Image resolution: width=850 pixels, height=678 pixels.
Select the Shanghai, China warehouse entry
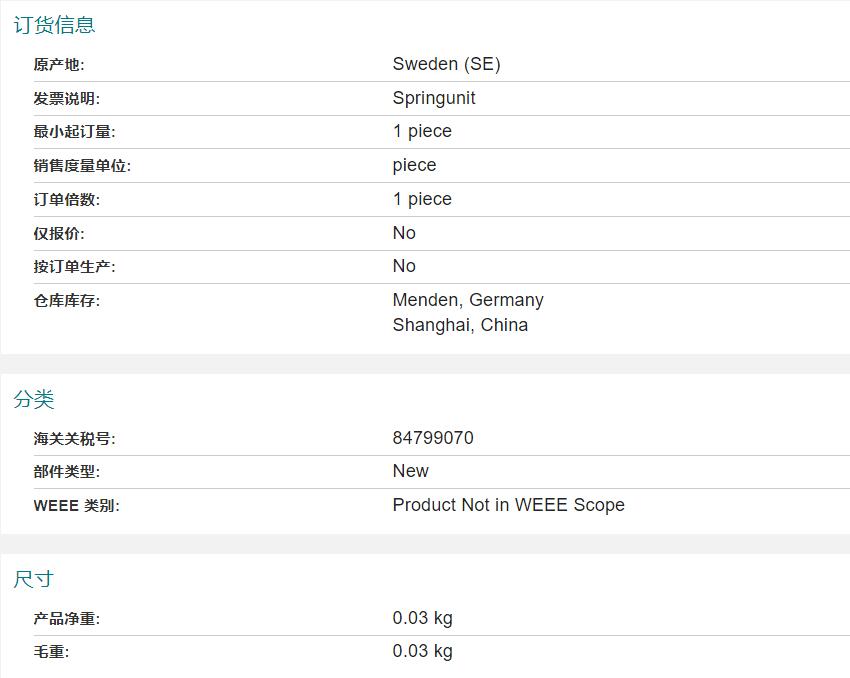[460, 325]
